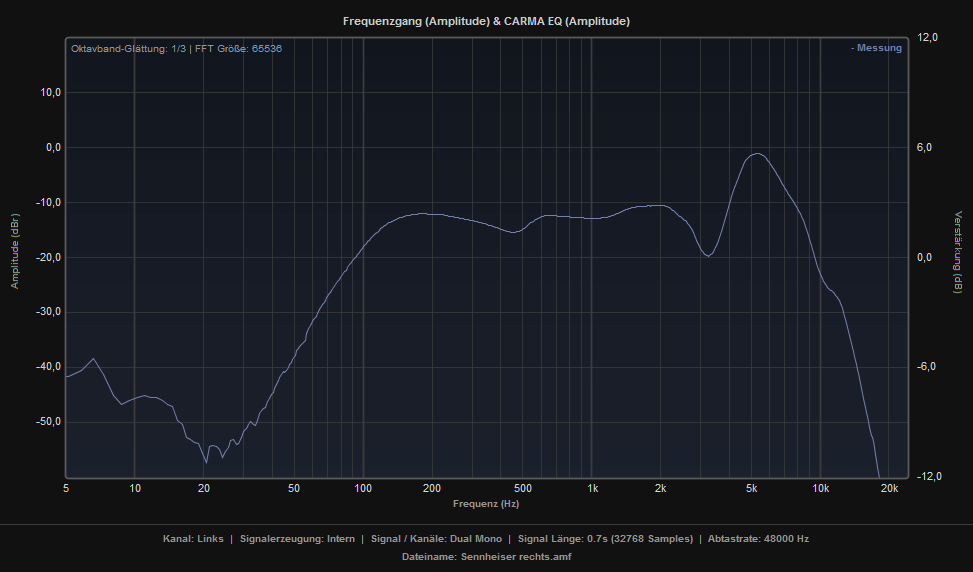973x572 pixels.
Task: Click the '12,0' gain axis value
Action: (928, 38)
